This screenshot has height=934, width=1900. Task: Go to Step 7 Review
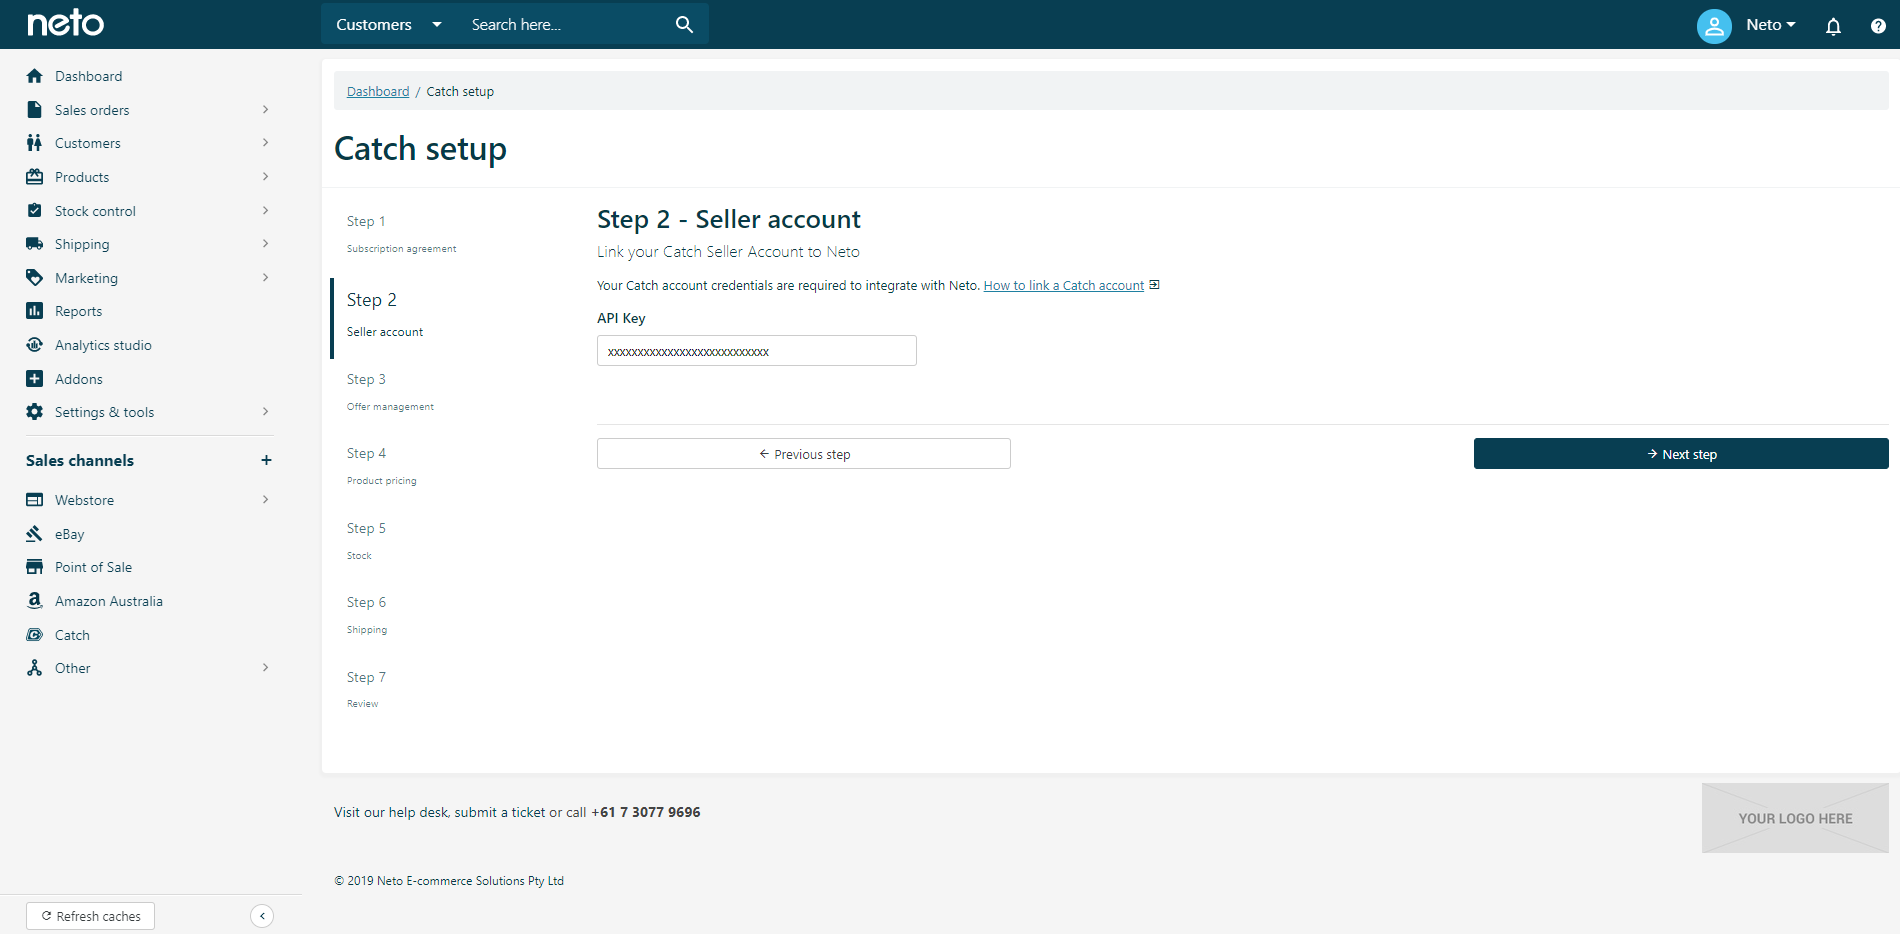pyautogui.click(x=366, y=690)
